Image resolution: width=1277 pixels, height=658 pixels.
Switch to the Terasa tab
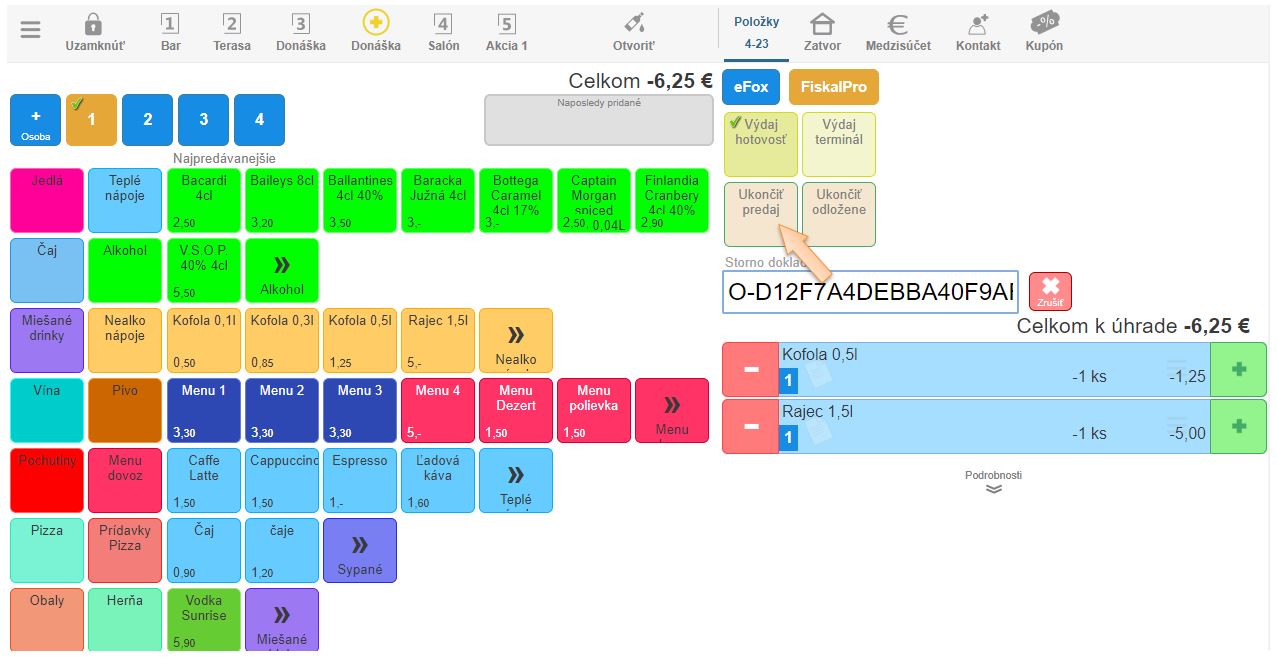coord(231,32)
